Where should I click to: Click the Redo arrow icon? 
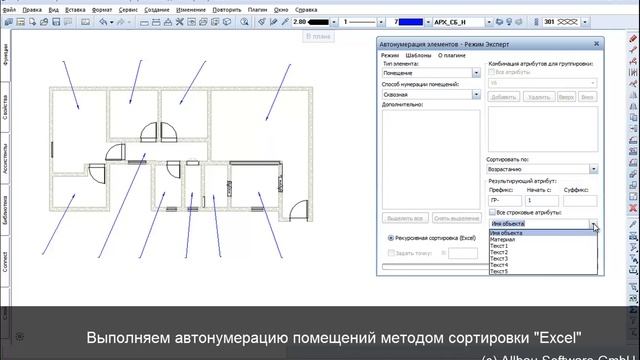(121, 22)
